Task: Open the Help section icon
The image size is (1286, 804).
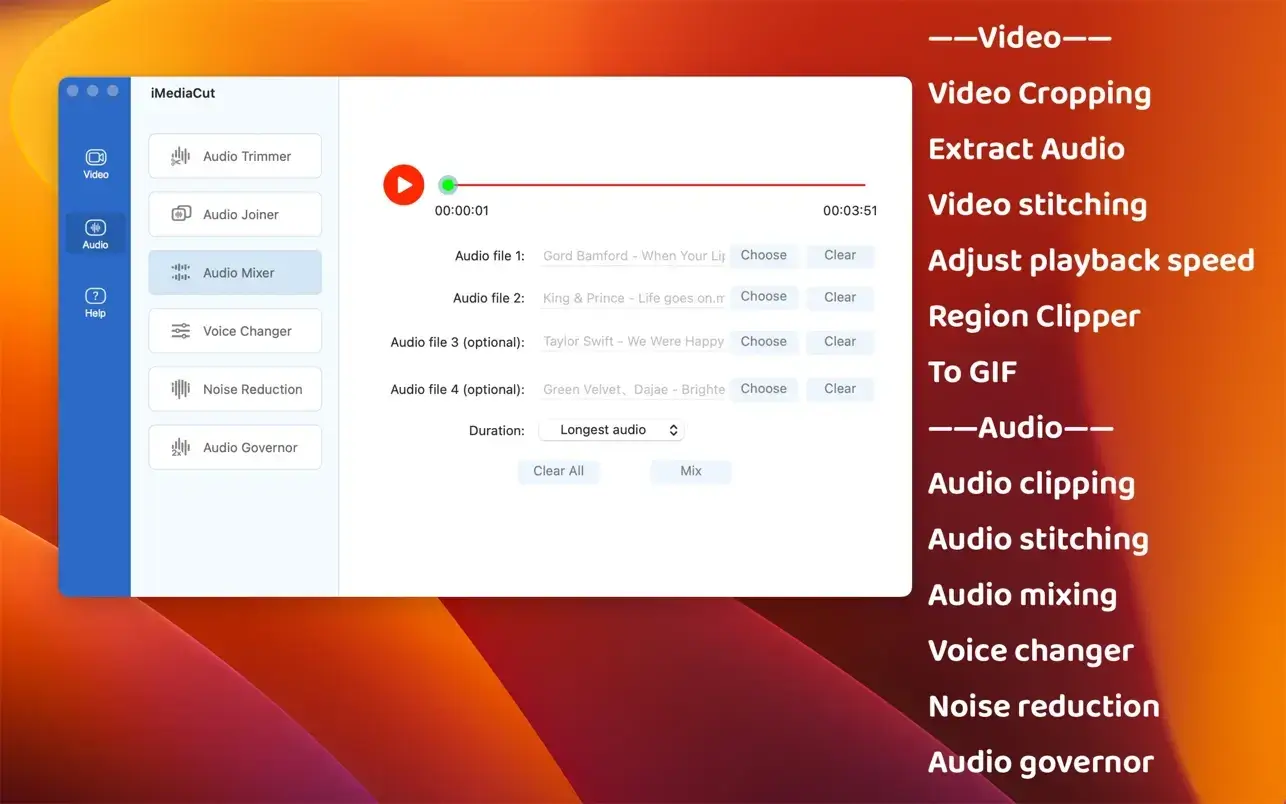Action: tap(95, 302)
